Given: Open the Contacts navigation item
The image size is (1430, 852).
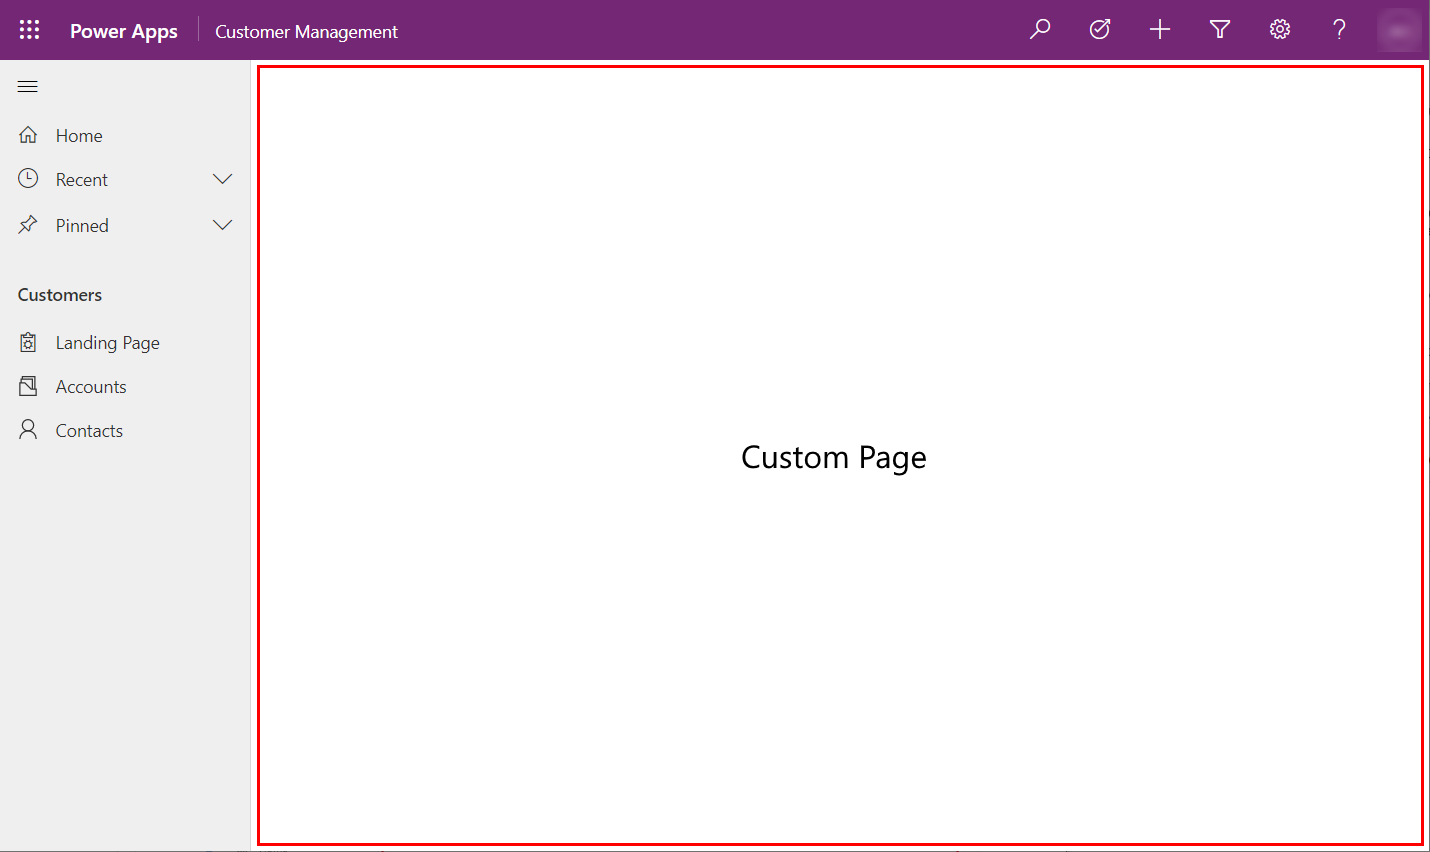Looking at the screenshot, I should 90,430.
